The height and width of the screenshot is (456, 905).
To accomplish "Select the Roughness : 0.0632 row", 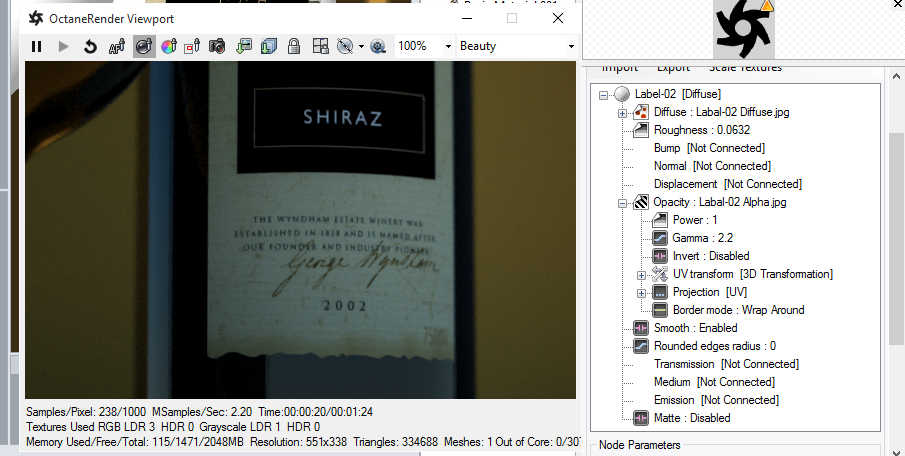I will (x=702, y=130).
